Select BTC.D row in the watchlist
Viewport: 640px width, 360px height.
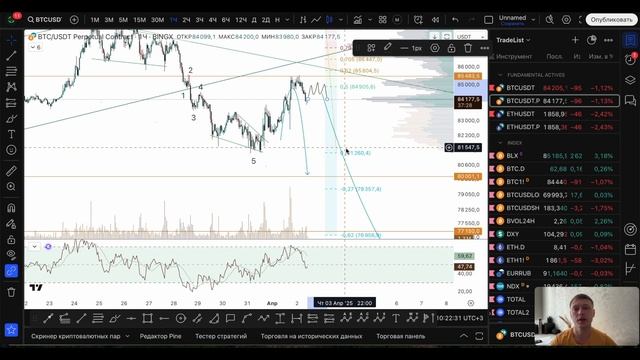coord(554,169)
